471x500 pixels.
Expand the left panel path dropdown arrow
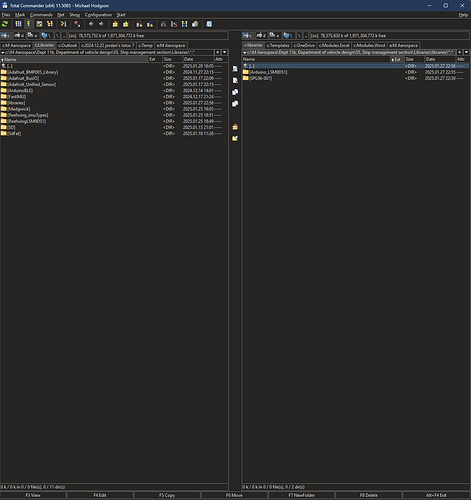(3, 53)
